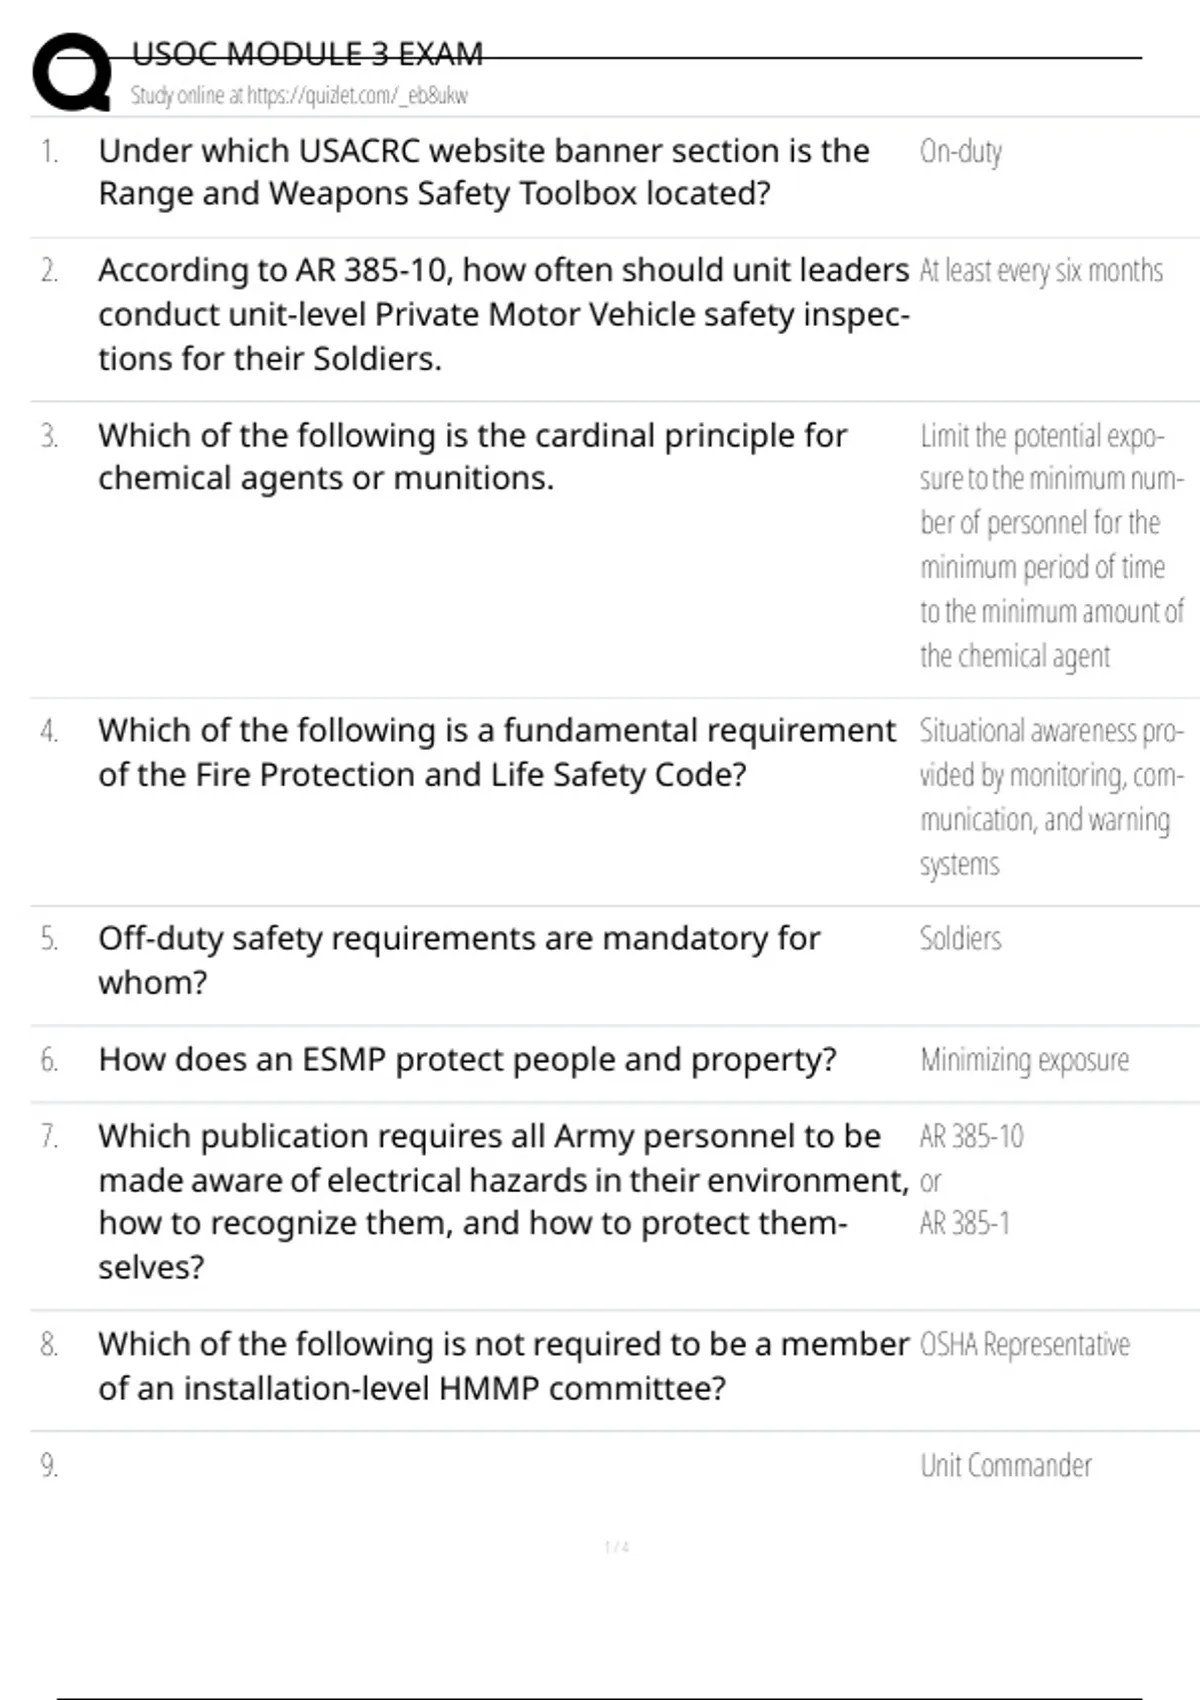Click the "On-duty" answer text

(960, 152)
